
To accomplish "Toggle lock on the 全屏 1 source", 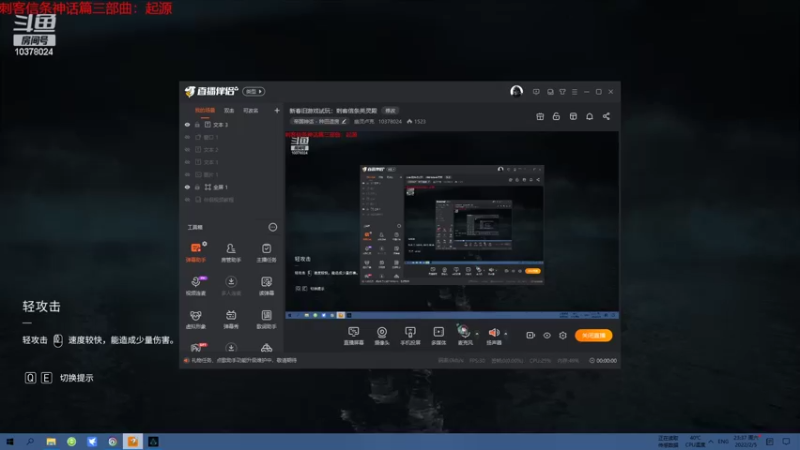I will (197, 187).
